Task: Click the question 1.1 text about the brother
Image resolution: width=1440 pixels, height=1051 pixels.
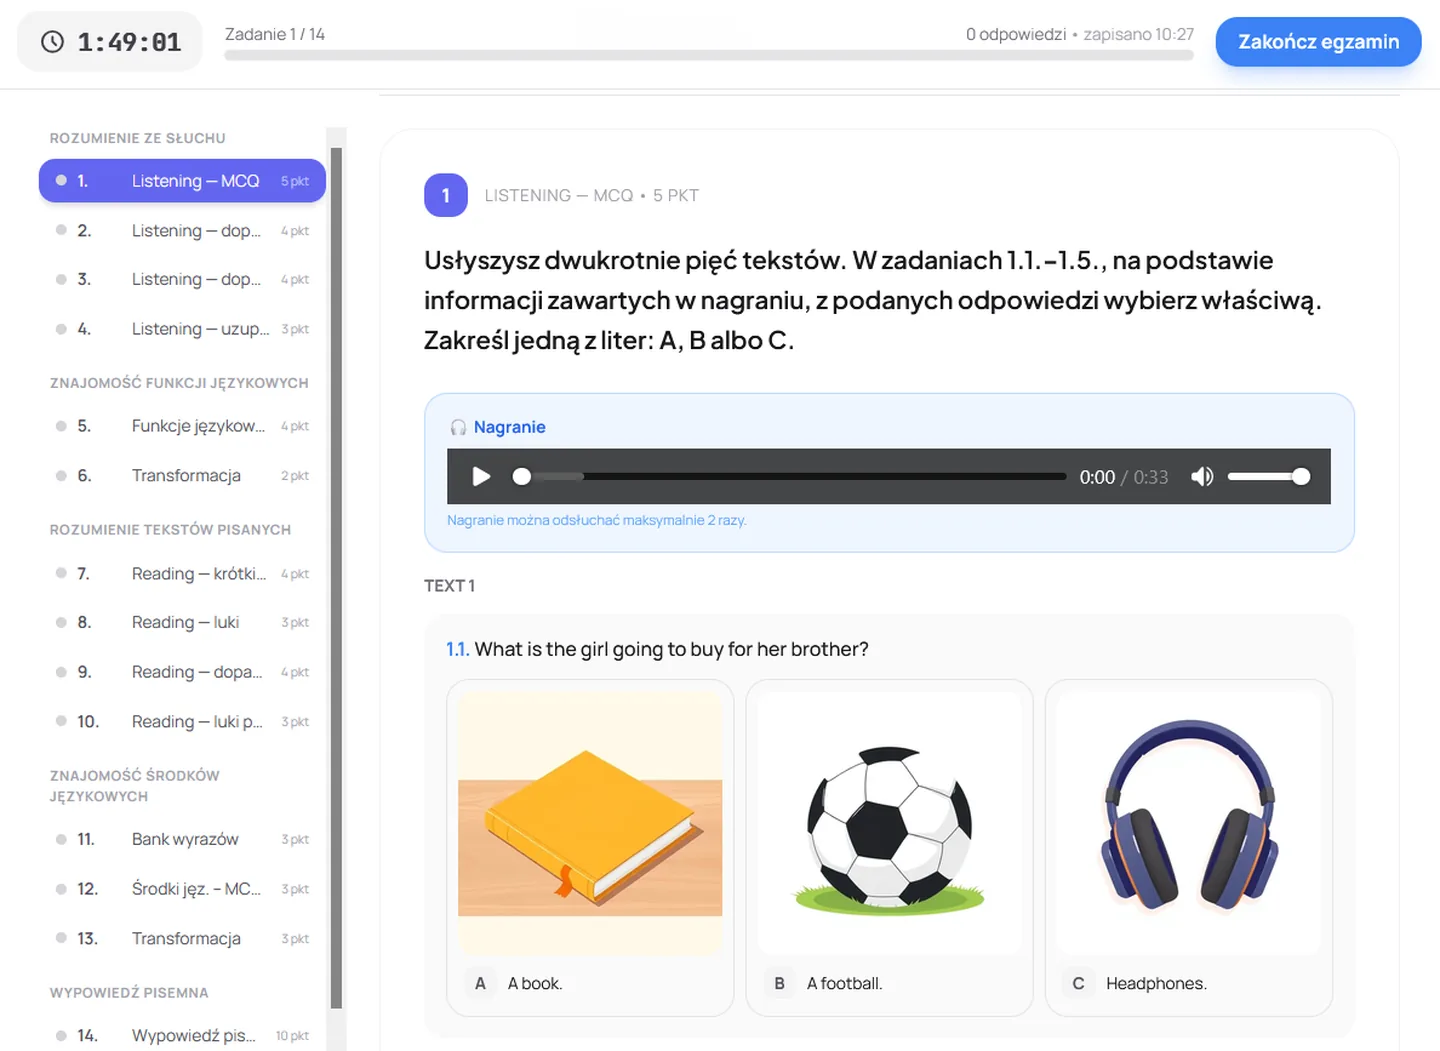Action: pos(671,649)
